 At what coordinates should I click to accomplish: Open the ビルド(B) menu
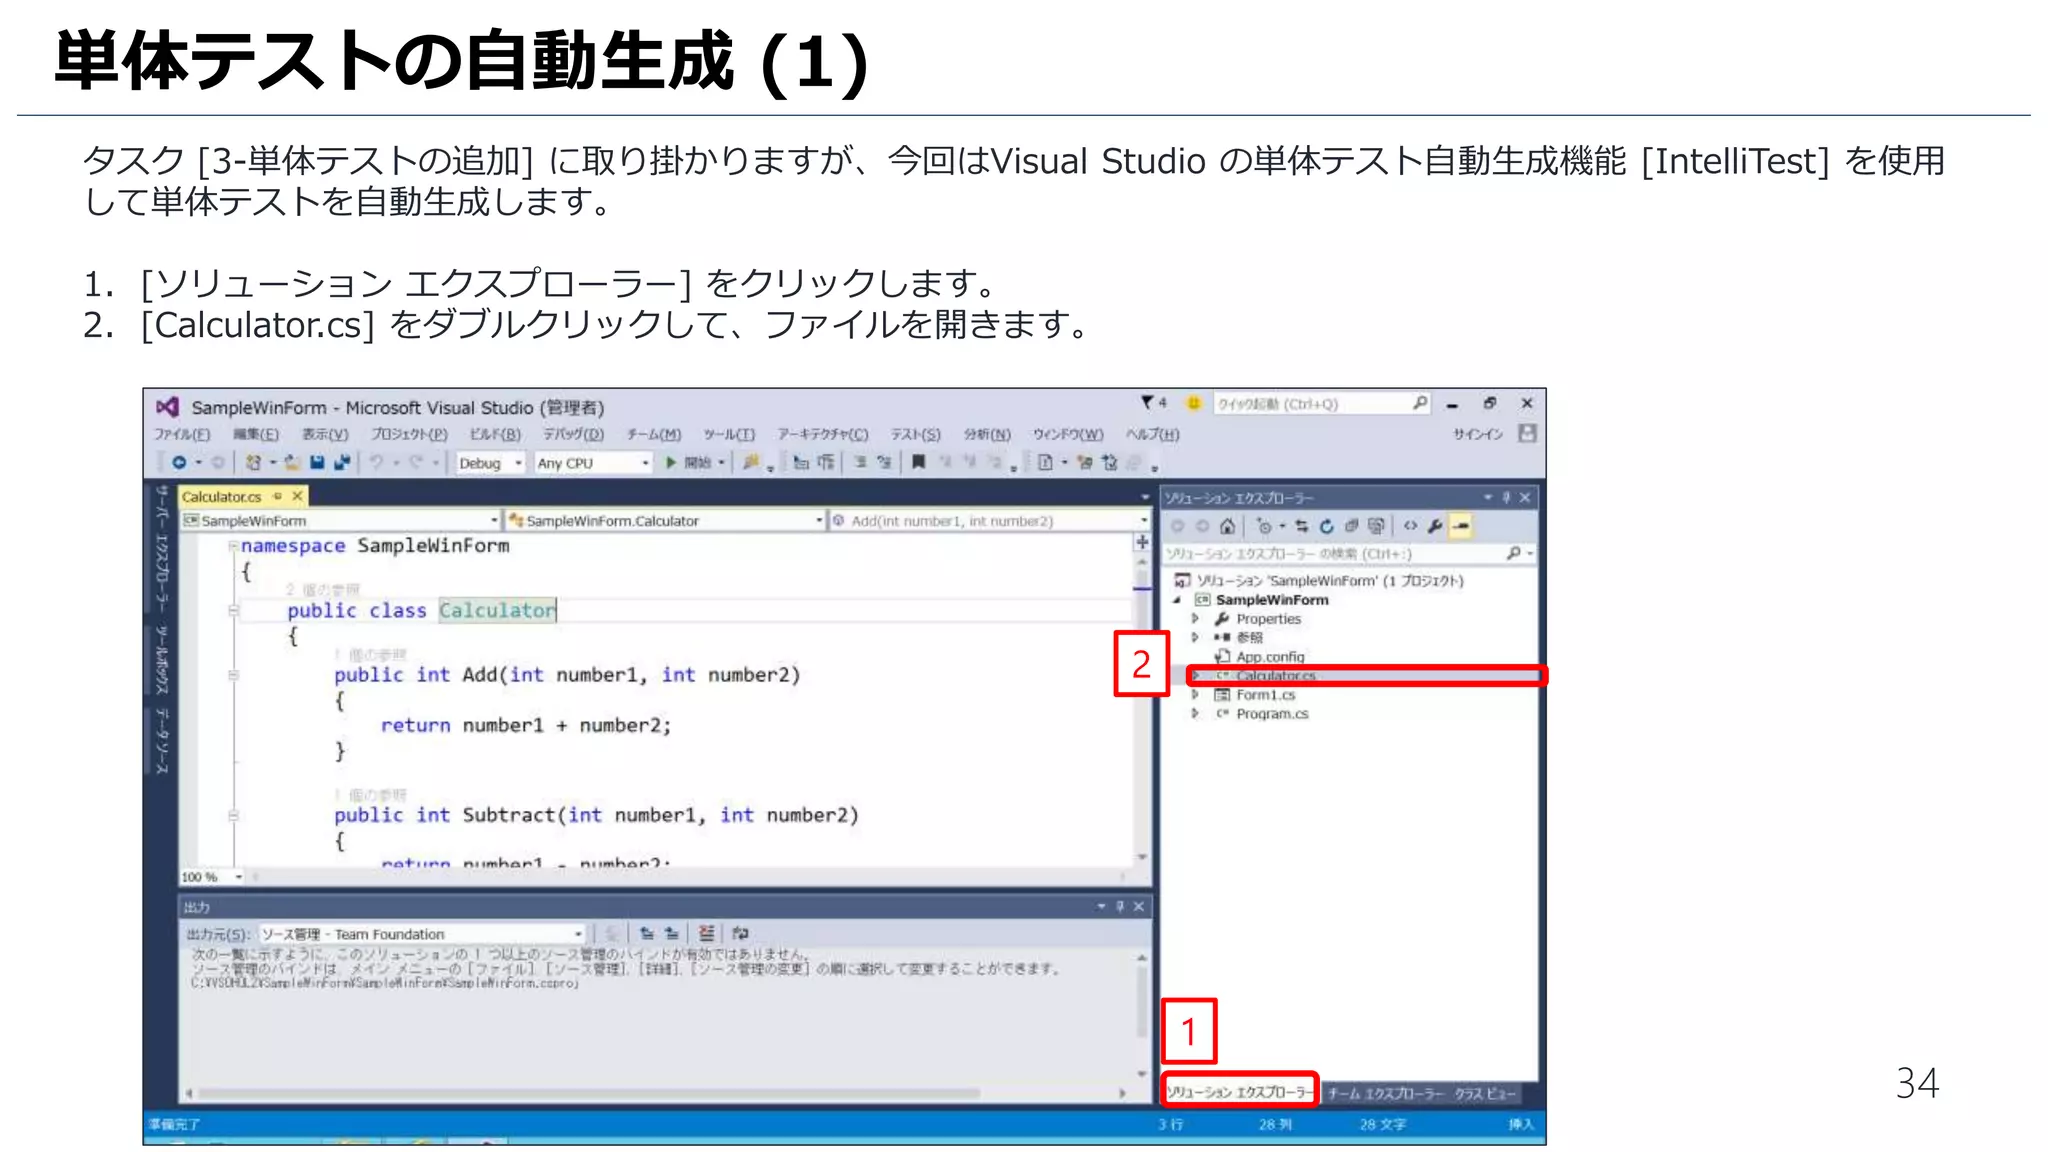click(x=495, y=434)
